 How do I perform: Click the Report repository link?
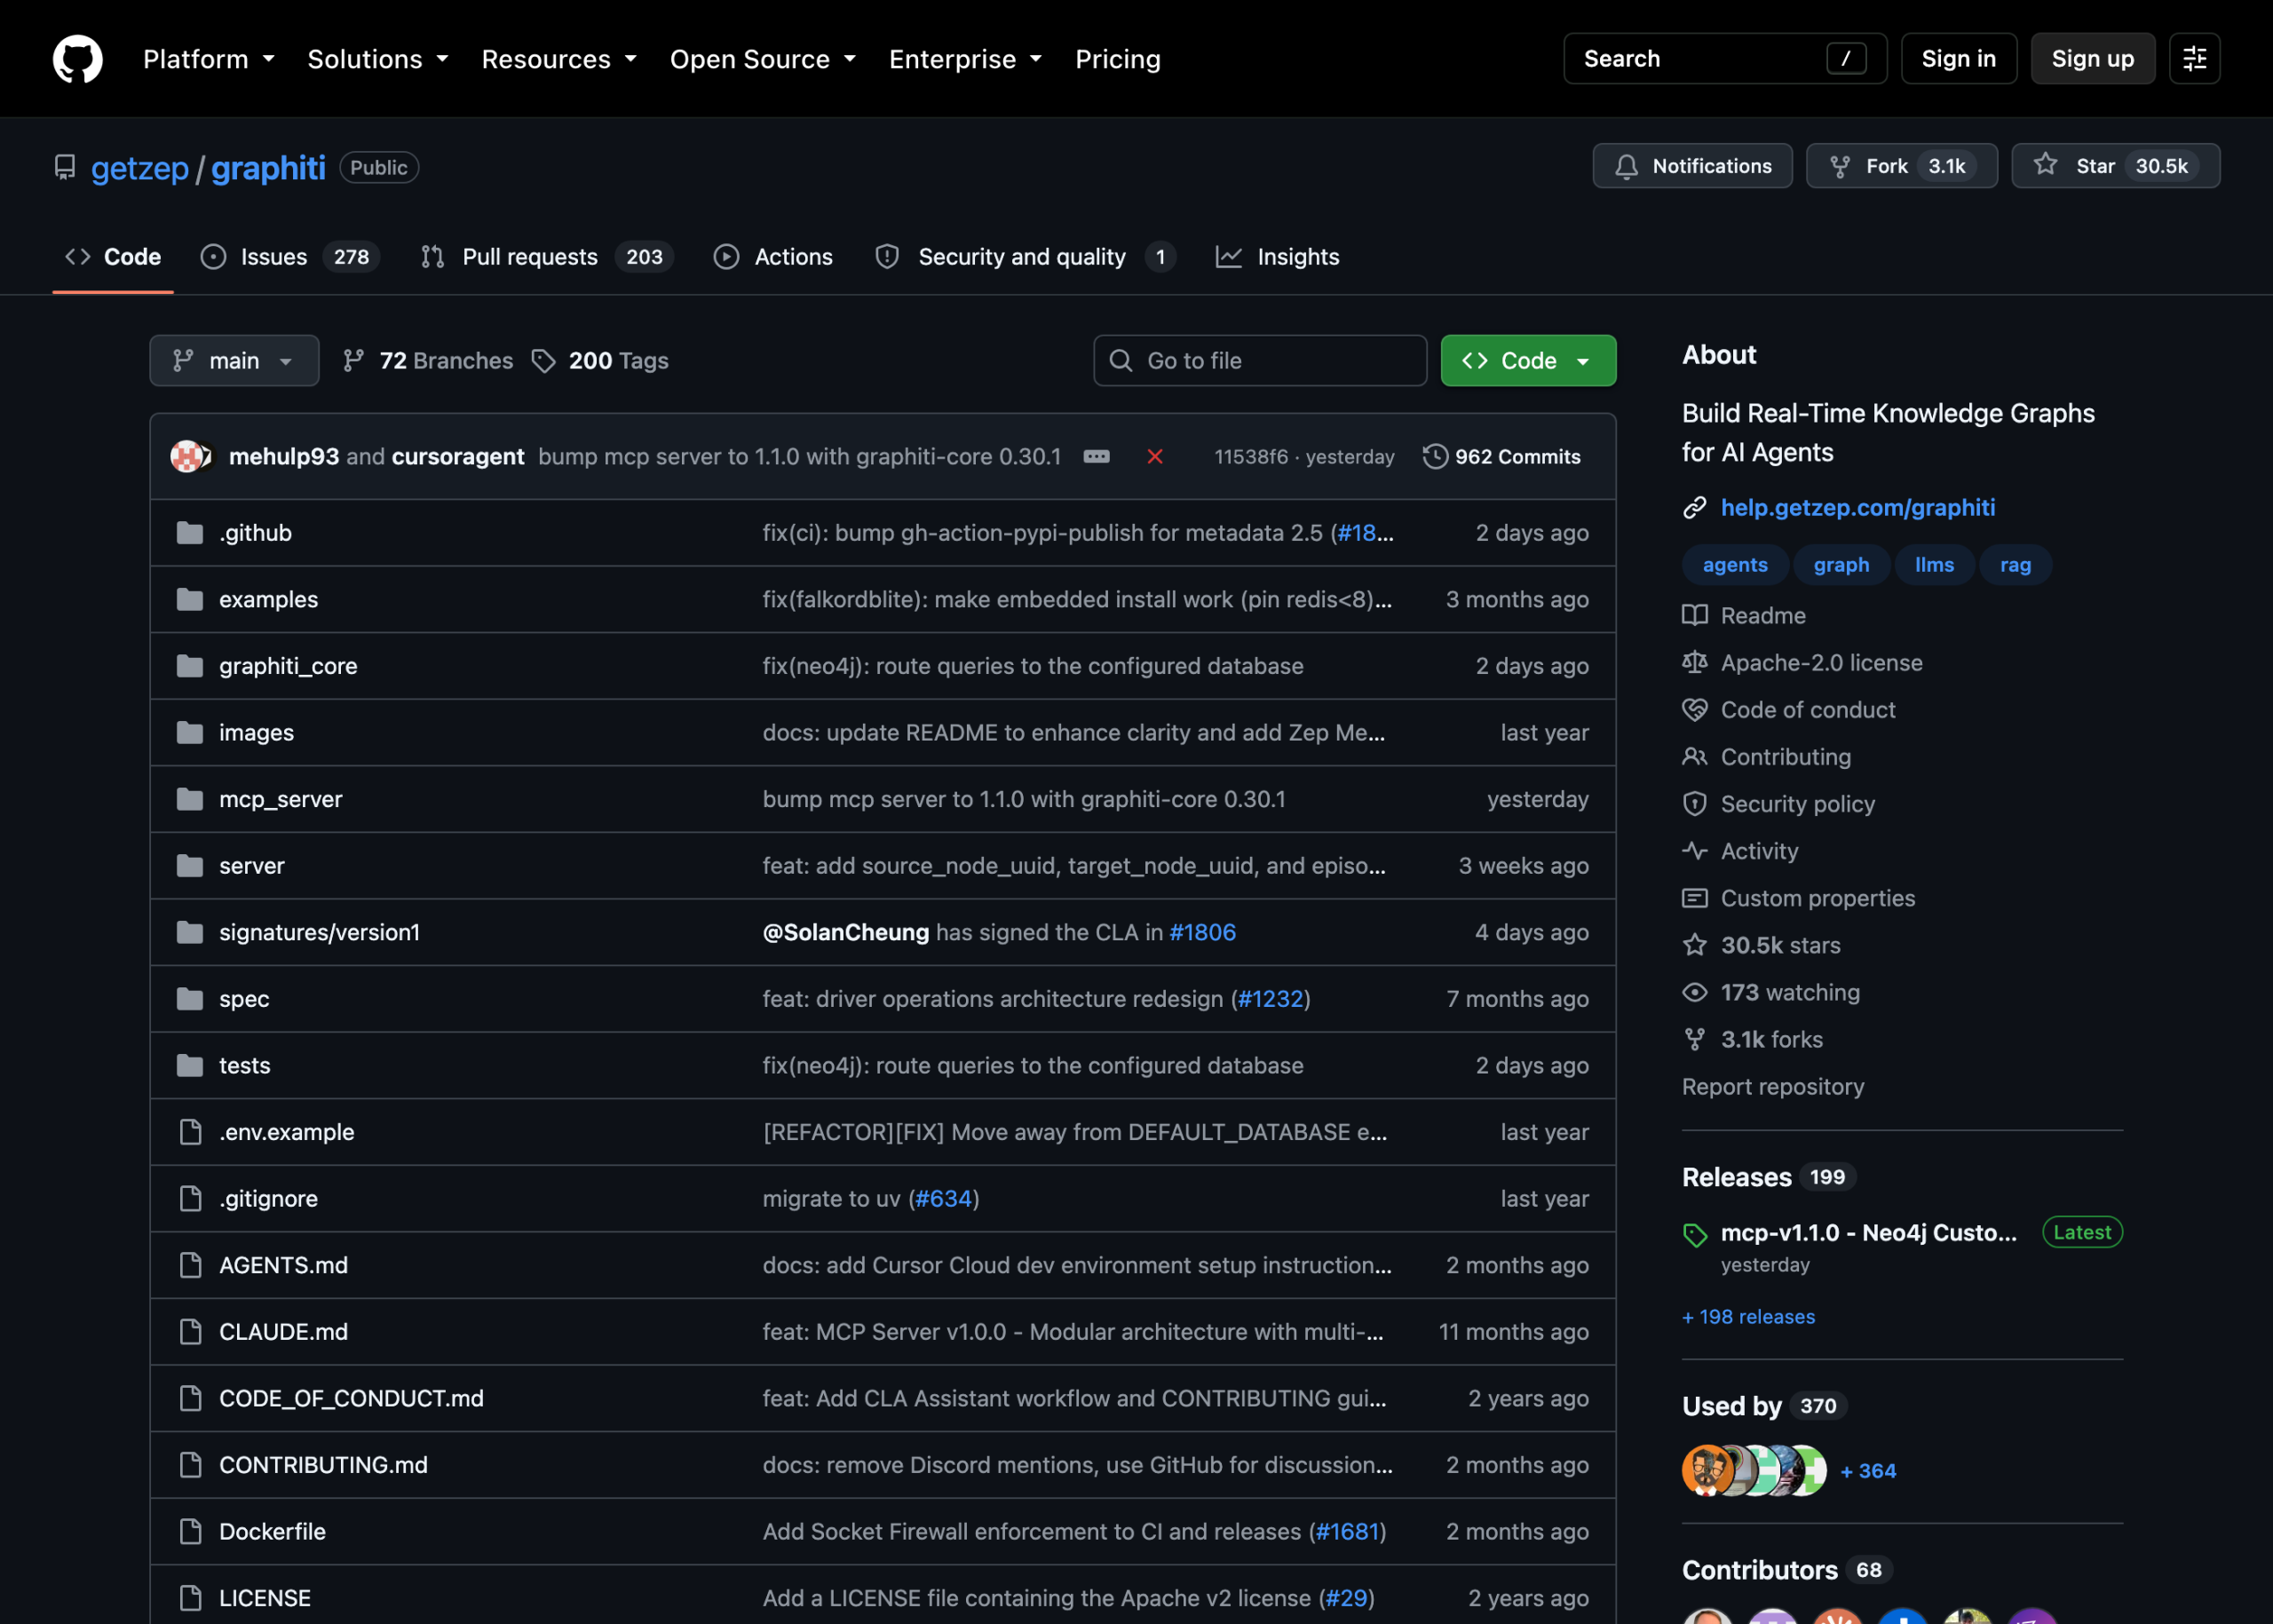click(1772, 1087)
